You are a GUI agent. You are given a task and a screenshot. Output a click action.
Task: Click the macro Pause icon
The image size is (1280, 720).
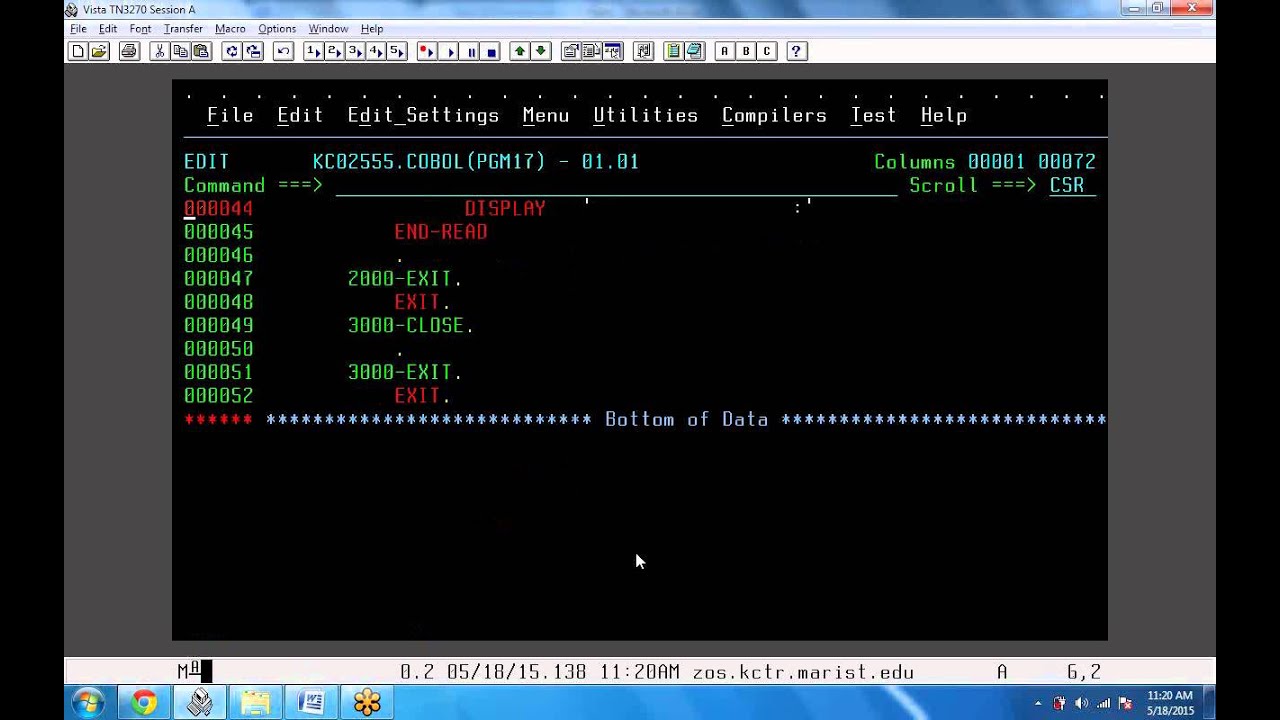(470, 51)
